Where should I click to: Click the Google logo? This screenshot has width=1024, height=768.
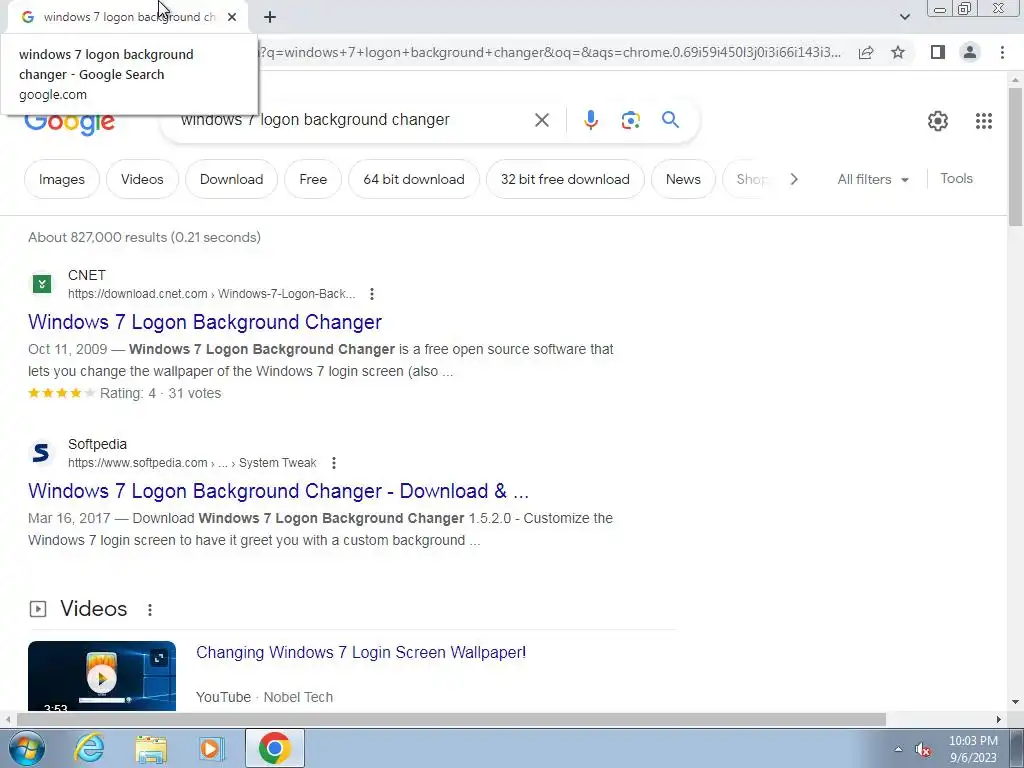tap(69, 124)
